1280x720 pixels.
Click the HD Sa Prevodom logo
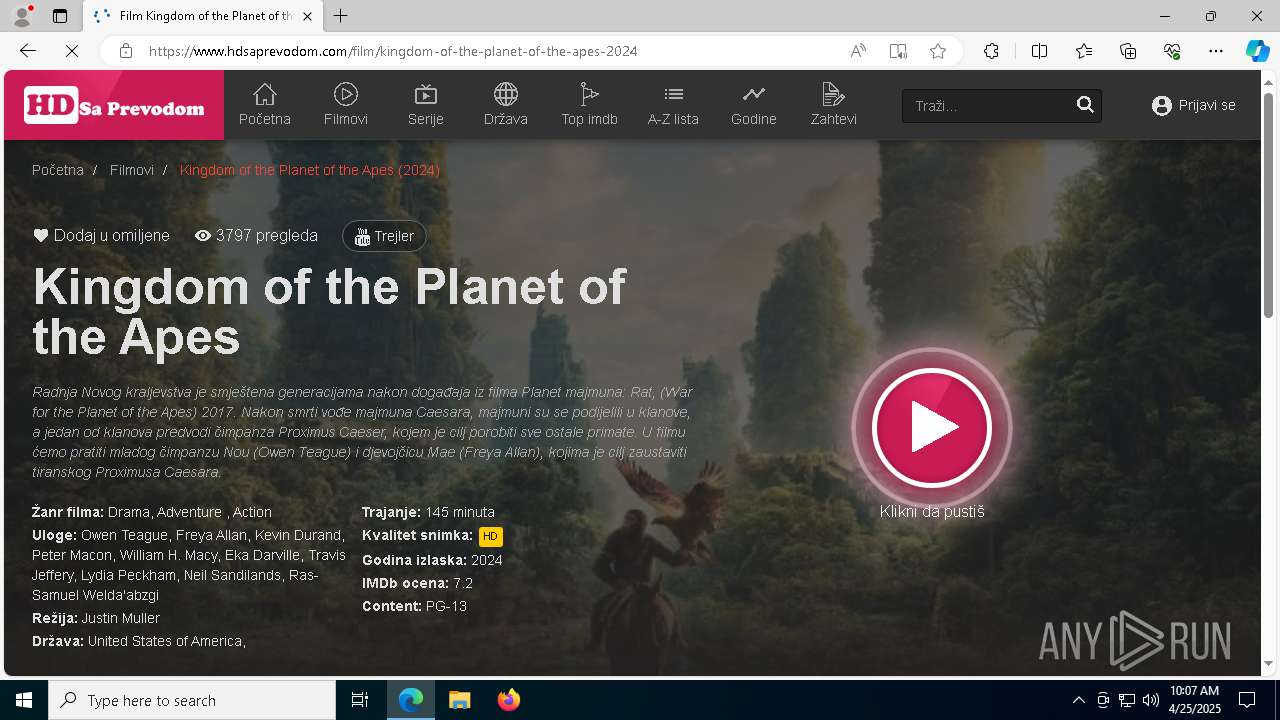pyautogui.click(x=114, y=105)
